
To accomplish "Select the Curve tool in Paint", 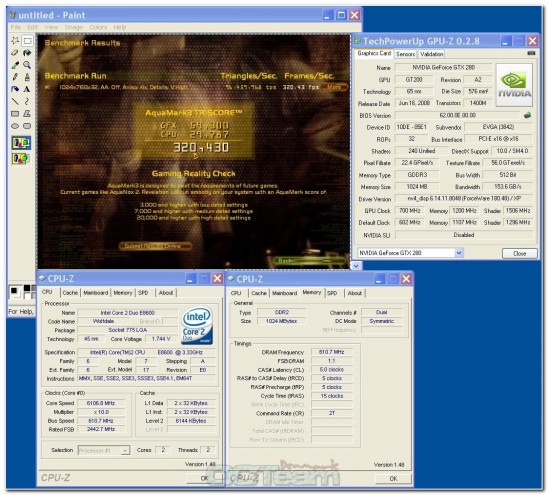I will click(x=27, y=101).
